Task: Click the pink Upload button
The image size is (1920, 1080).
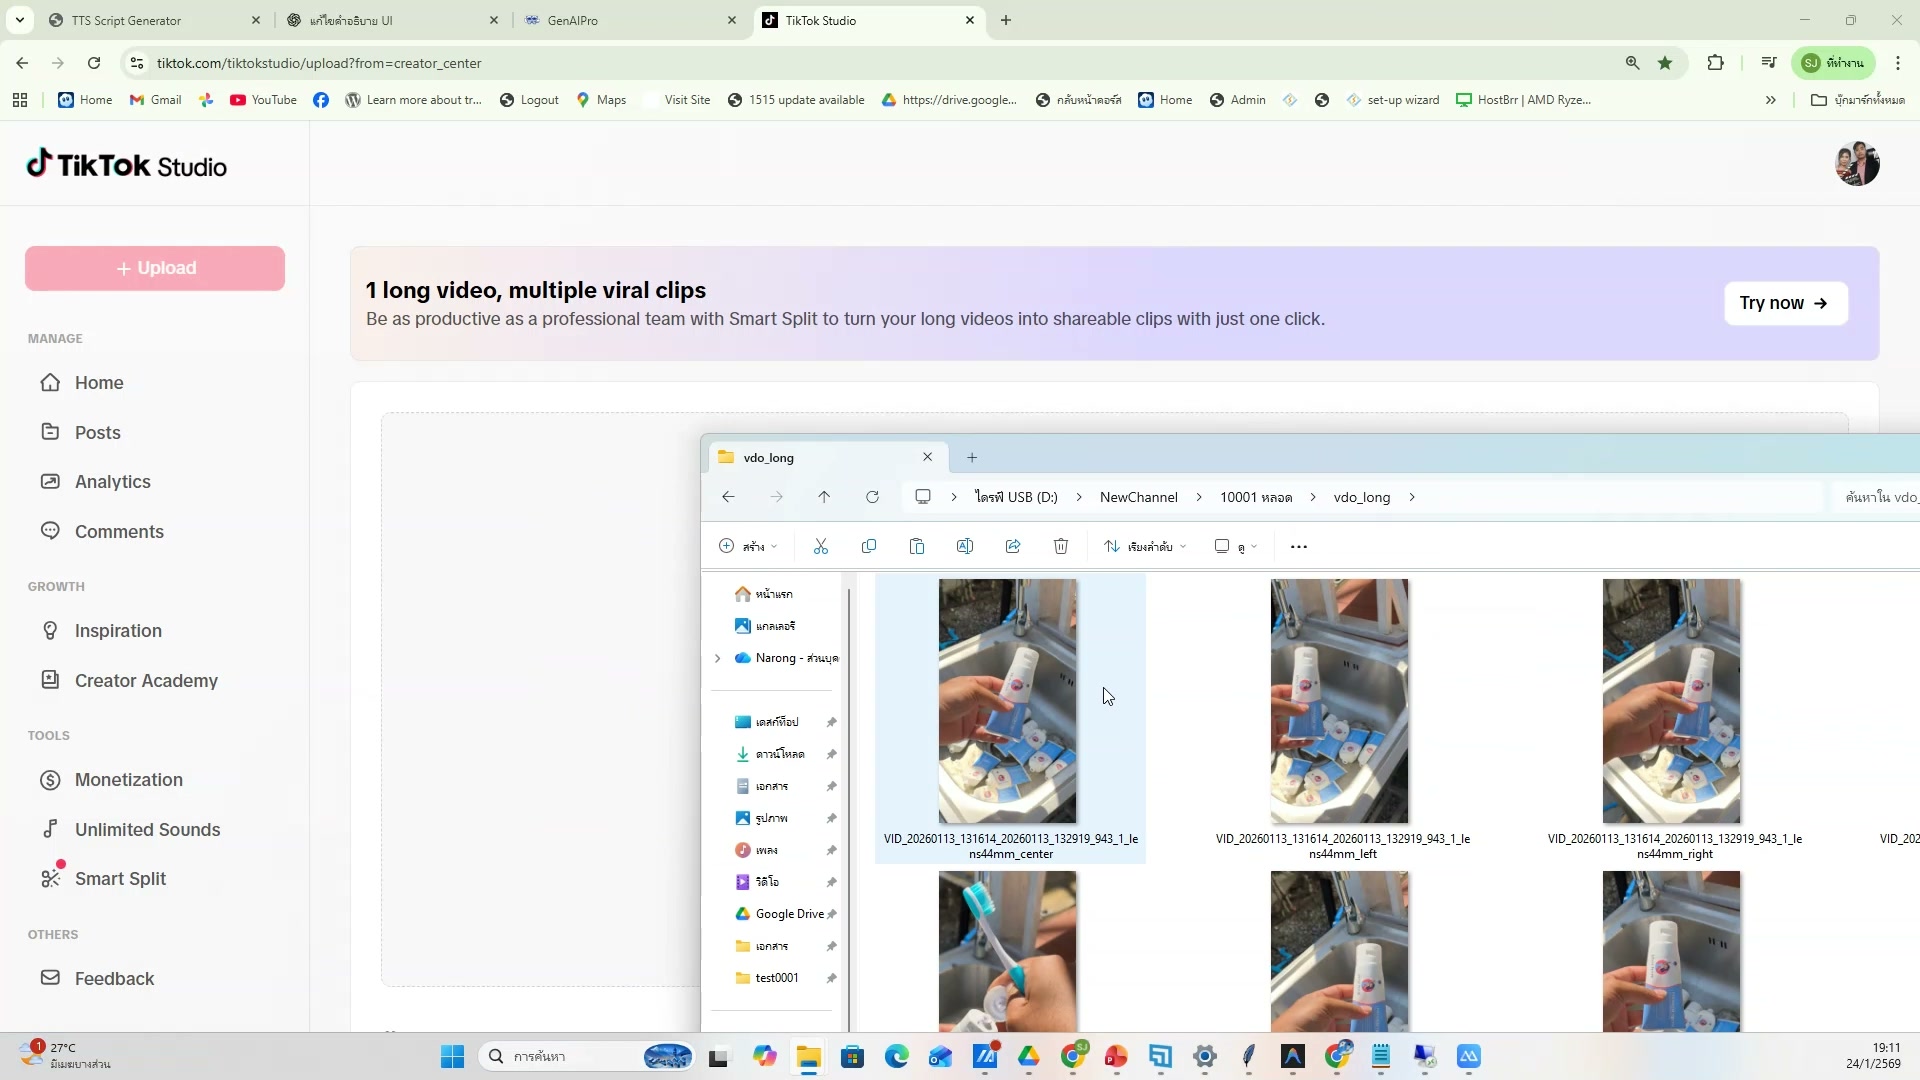Action: (155, 268)
